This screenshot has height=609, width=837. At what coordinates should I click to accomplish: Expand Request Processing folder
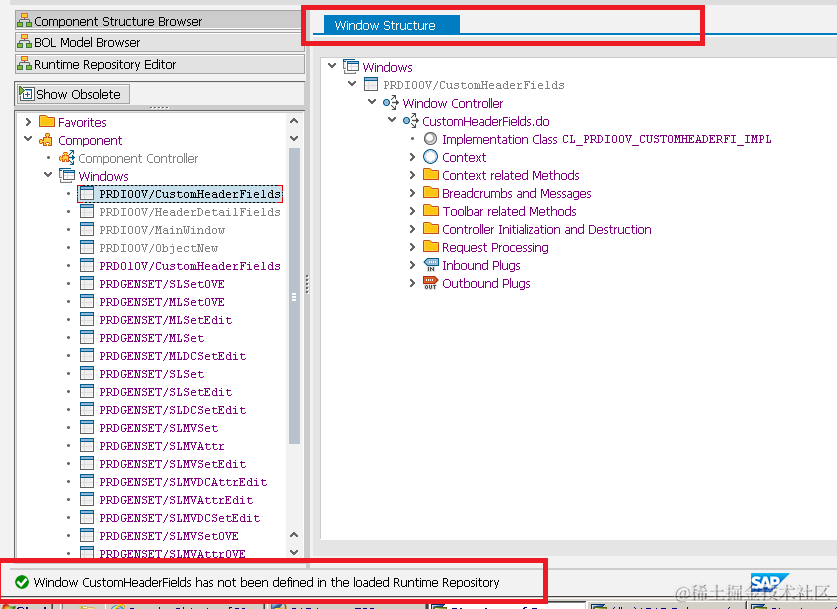click(412, 247)
